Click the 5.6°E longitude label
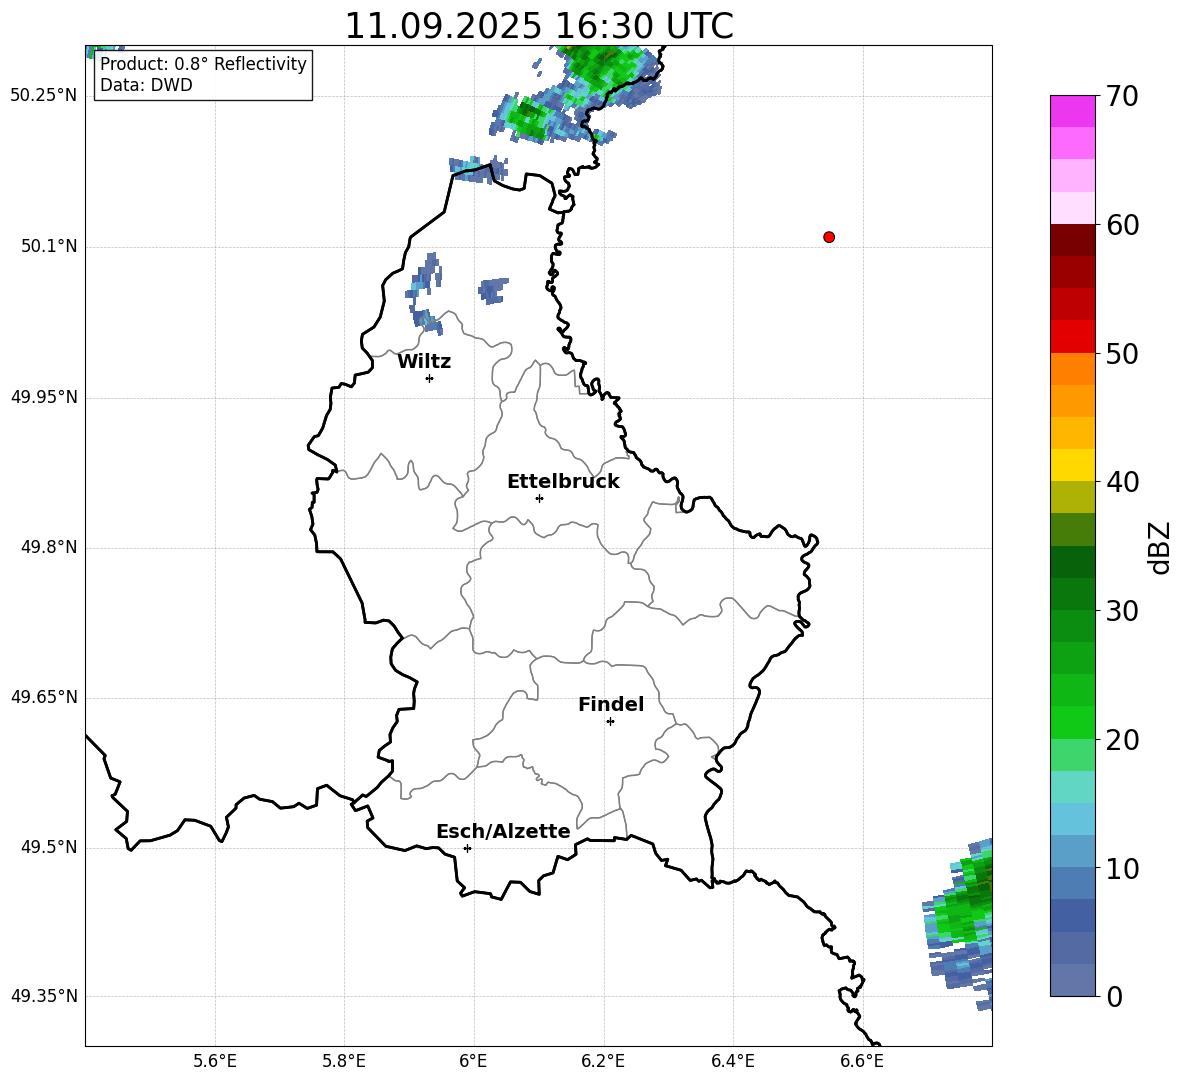Viewport: 1184px width, 1081px height. [x=215, y=1061]
